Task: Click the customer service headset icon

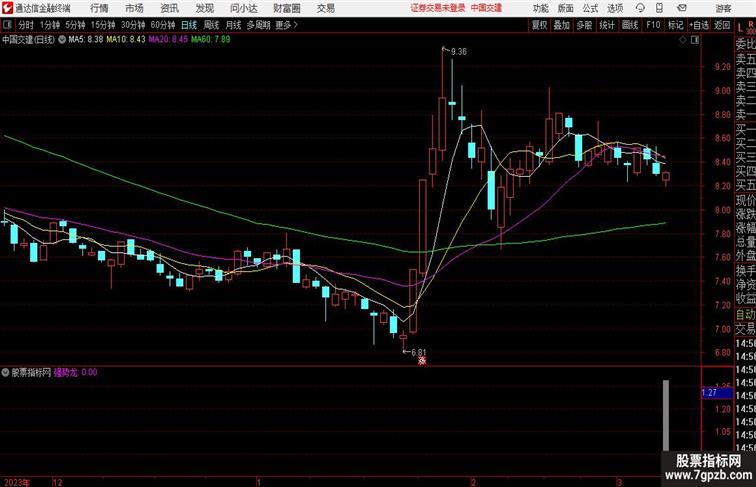Action: pyautogui.click(x=640, y=8)
